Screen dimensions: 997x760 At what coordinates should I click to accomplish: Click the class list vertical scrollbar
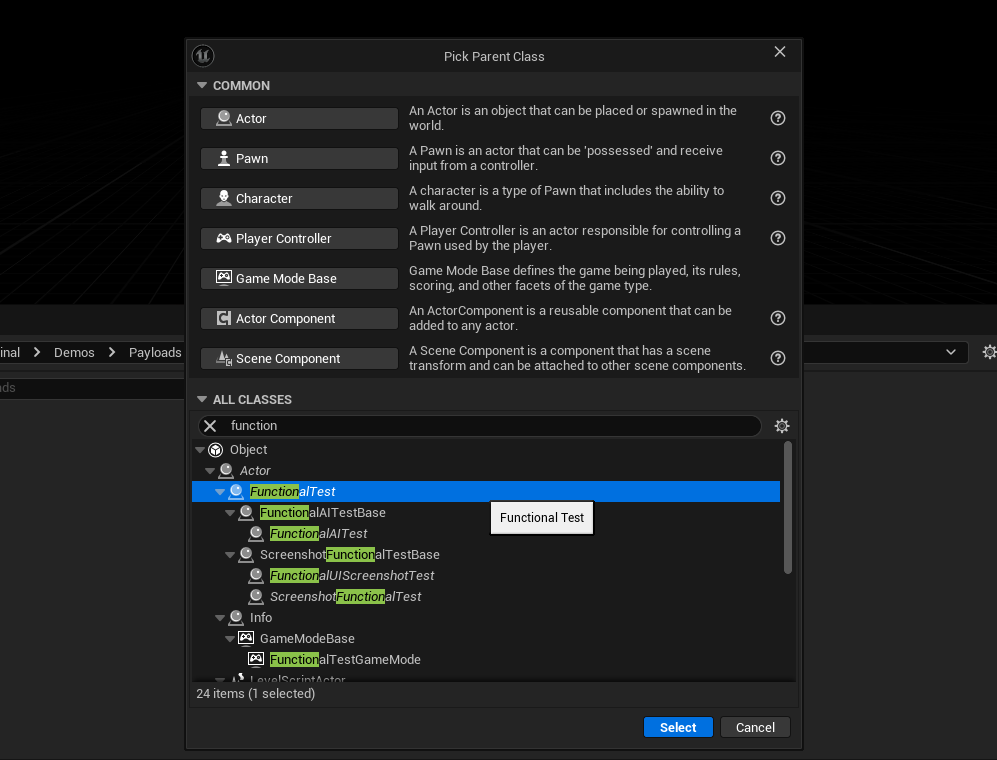pyautogui.click(x=788, y=508)
